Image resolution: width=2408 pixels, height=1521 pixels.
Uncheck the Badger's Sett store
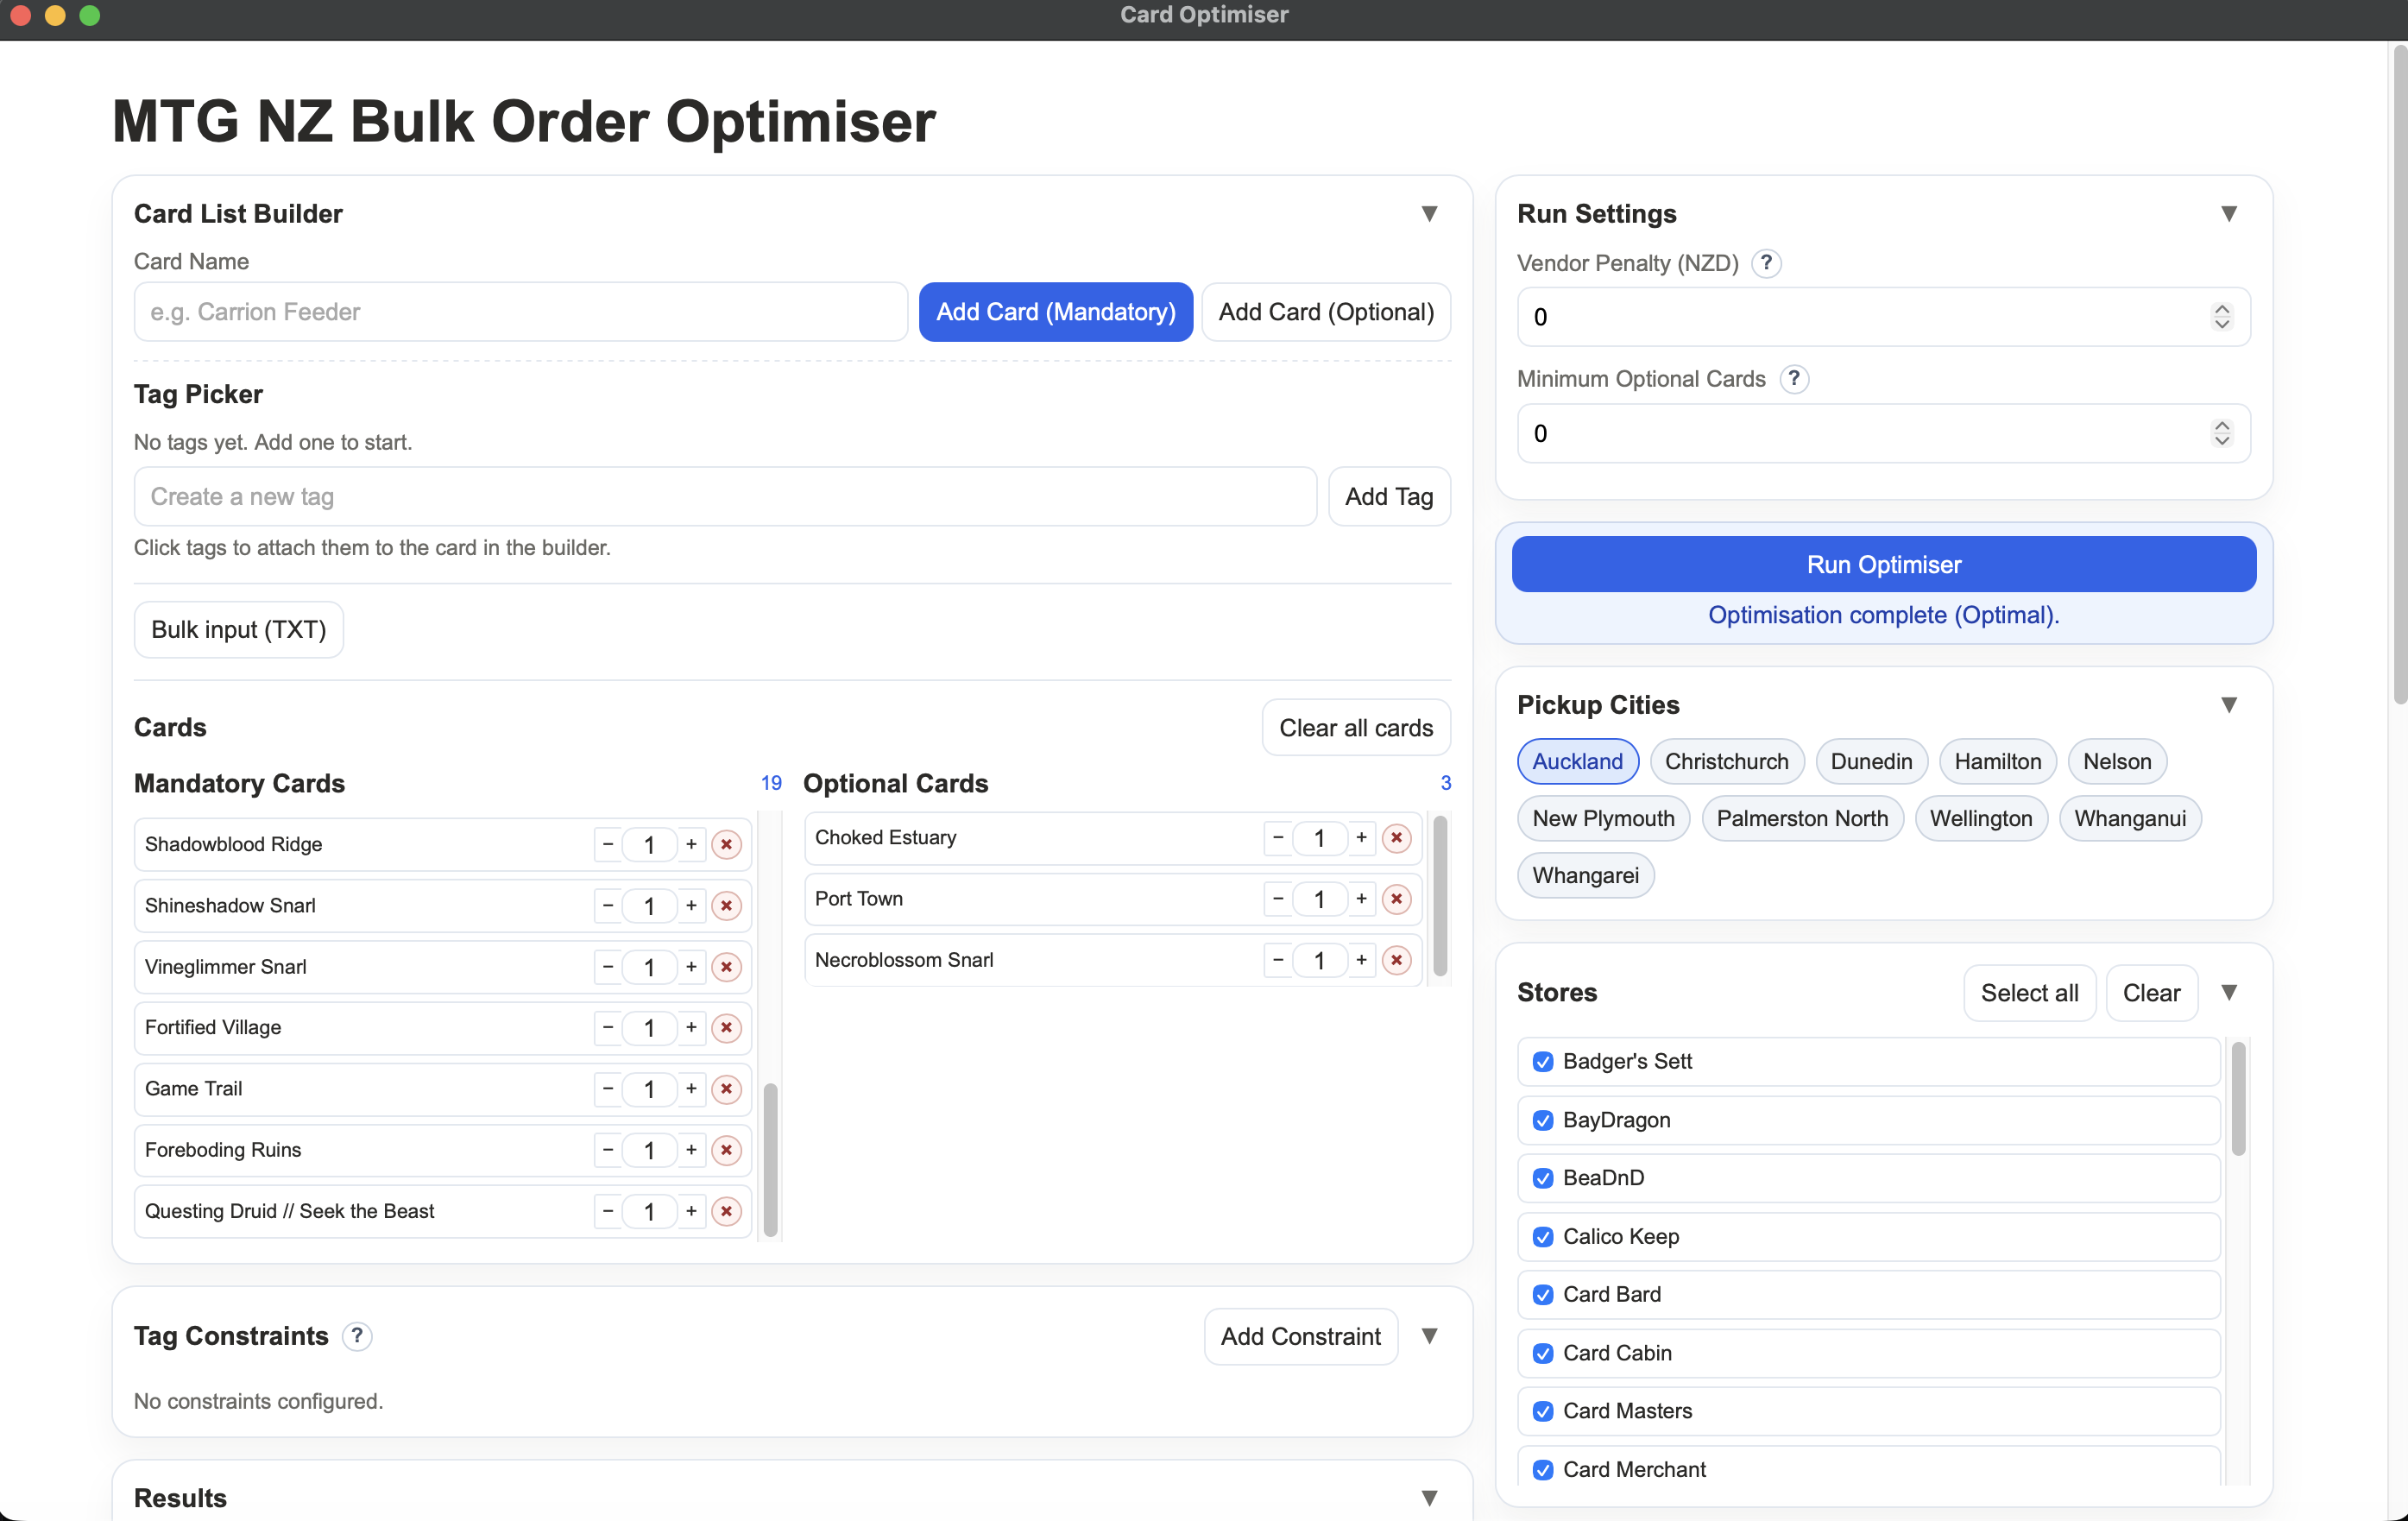point(1542,1062)
